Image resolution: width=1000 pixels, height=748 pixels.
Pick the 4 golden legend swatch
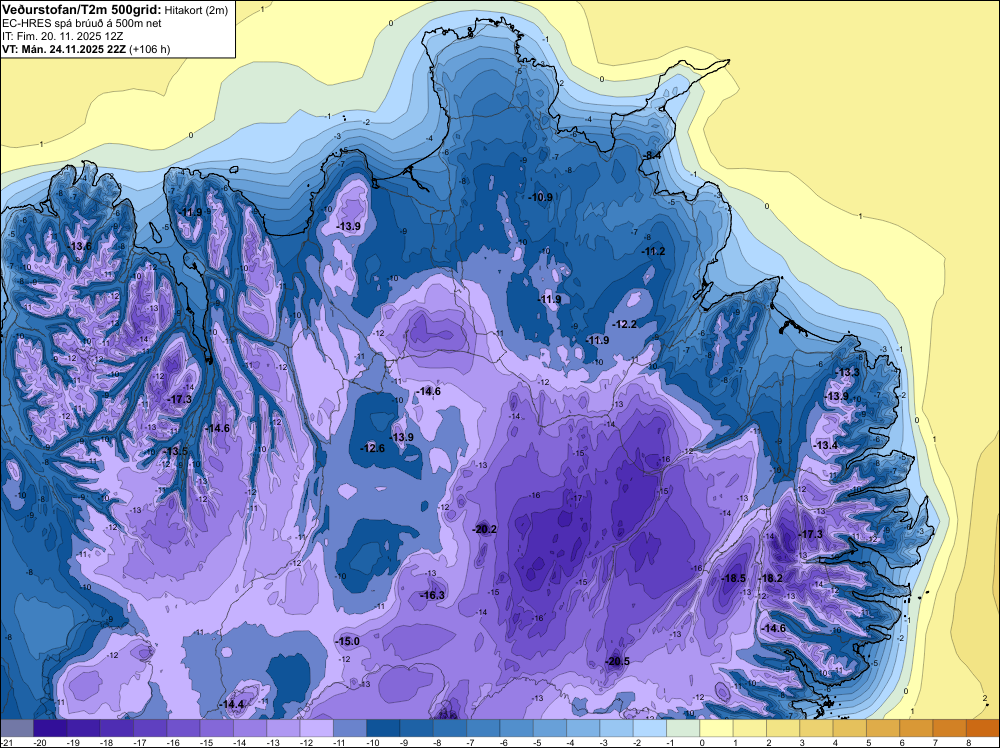pos(849,728)
